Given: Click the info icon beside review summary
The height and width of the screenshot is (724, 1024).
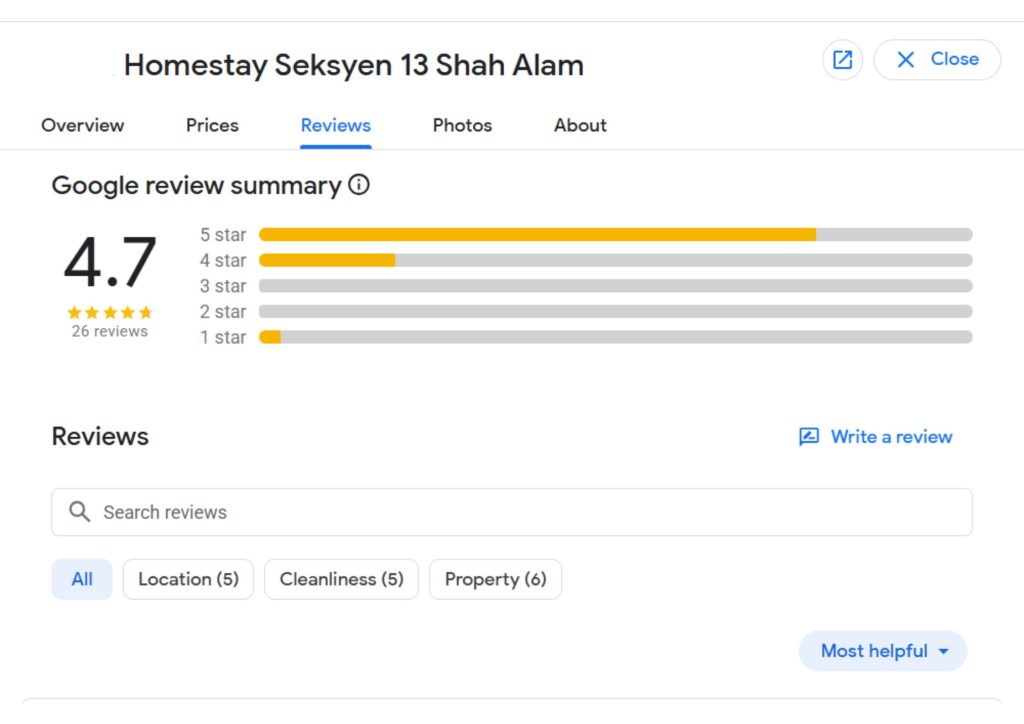Looking at the screenshot, I should click(x=359, y=185).
